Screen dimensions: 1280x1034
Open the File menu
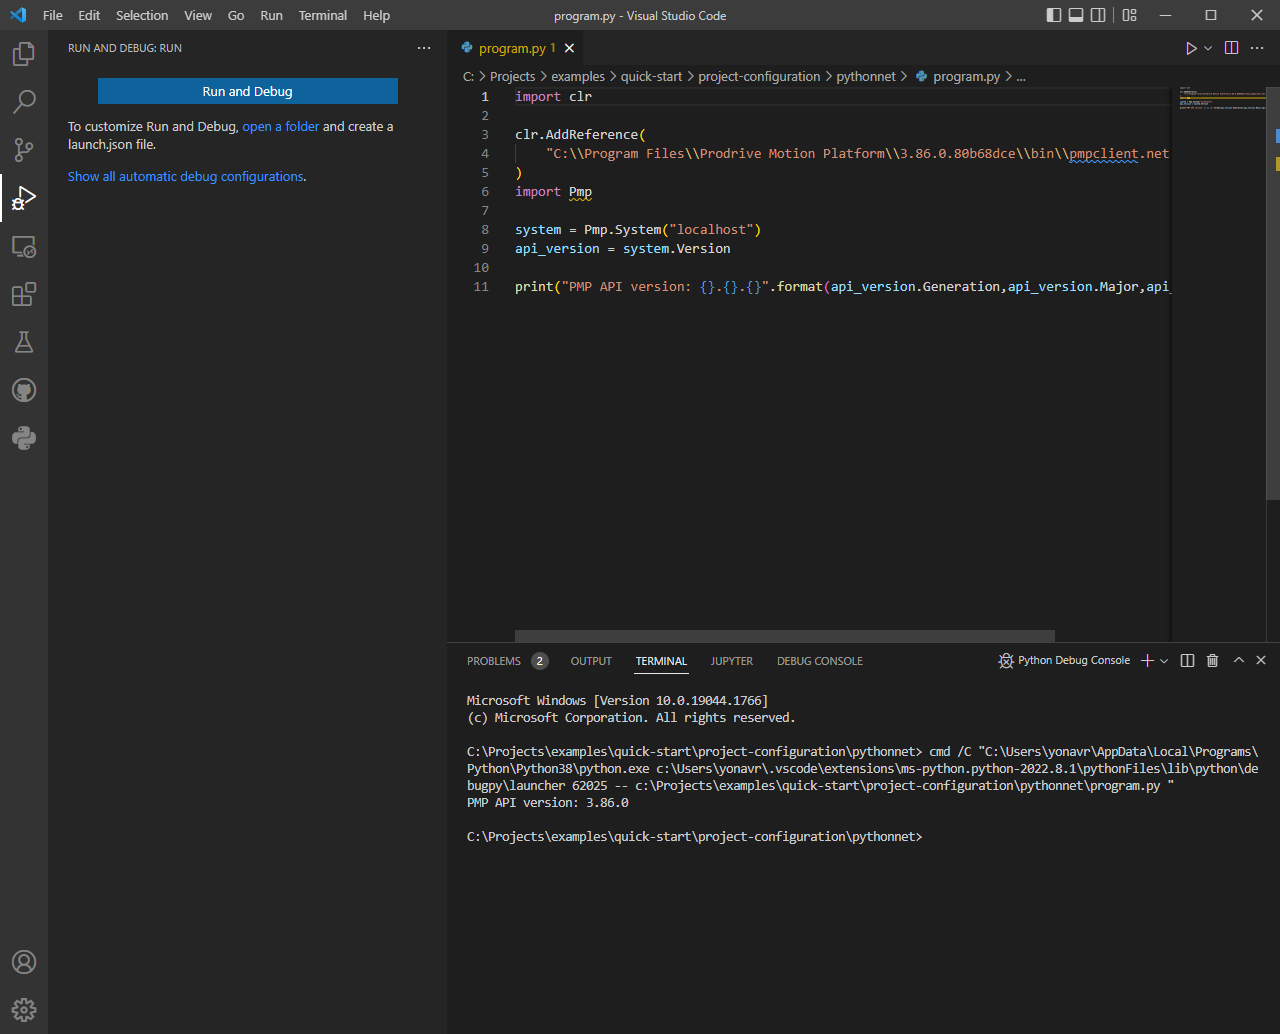pos(53,15)
